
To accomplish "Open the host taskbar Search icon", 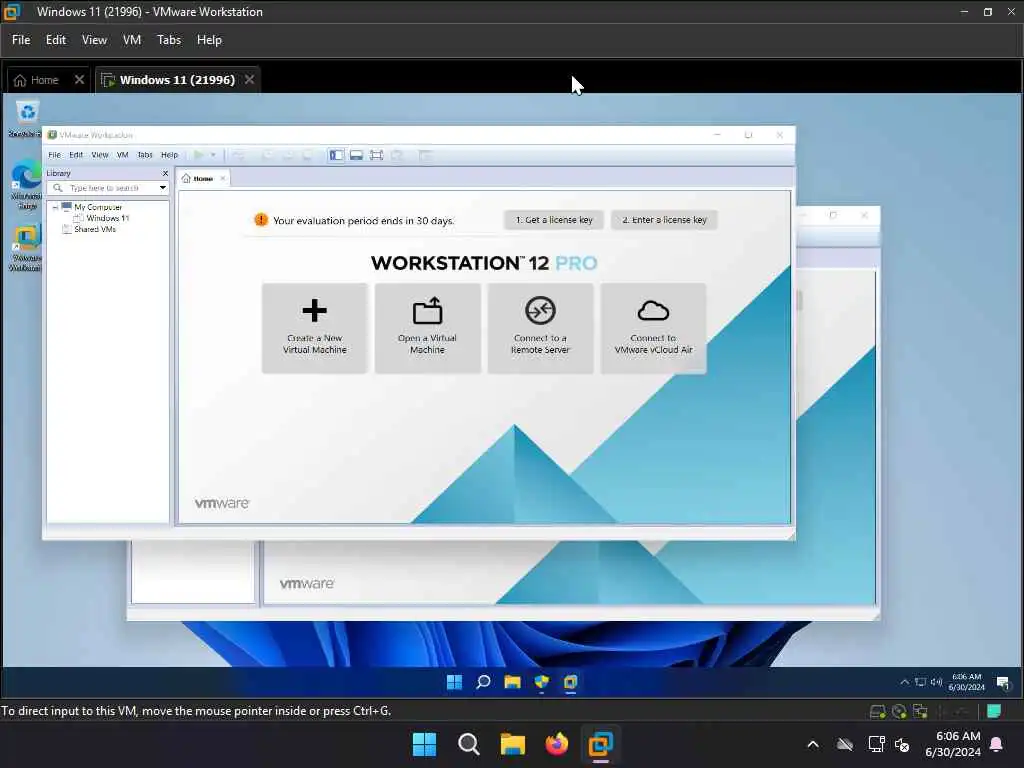I will 468,744.
